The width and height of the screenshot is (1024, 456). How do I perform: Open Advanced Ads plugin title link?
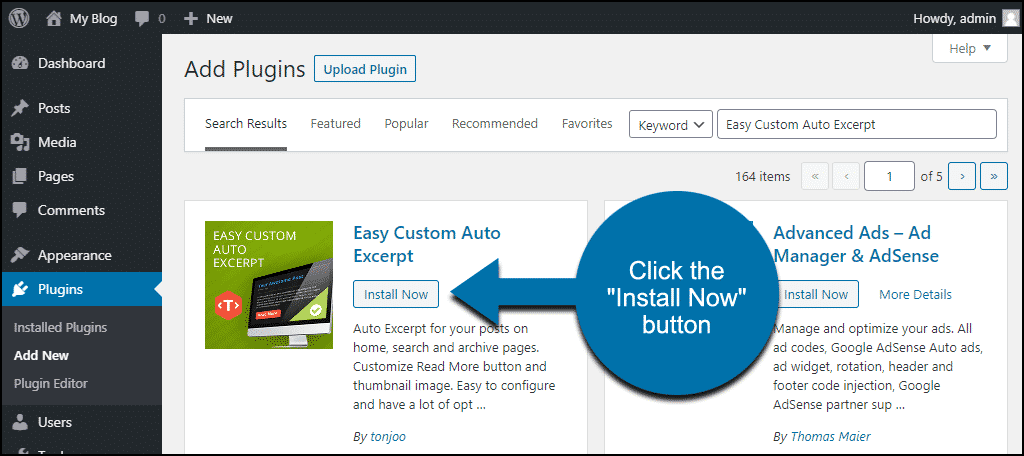pyautogui.click(x=856, y=244)
